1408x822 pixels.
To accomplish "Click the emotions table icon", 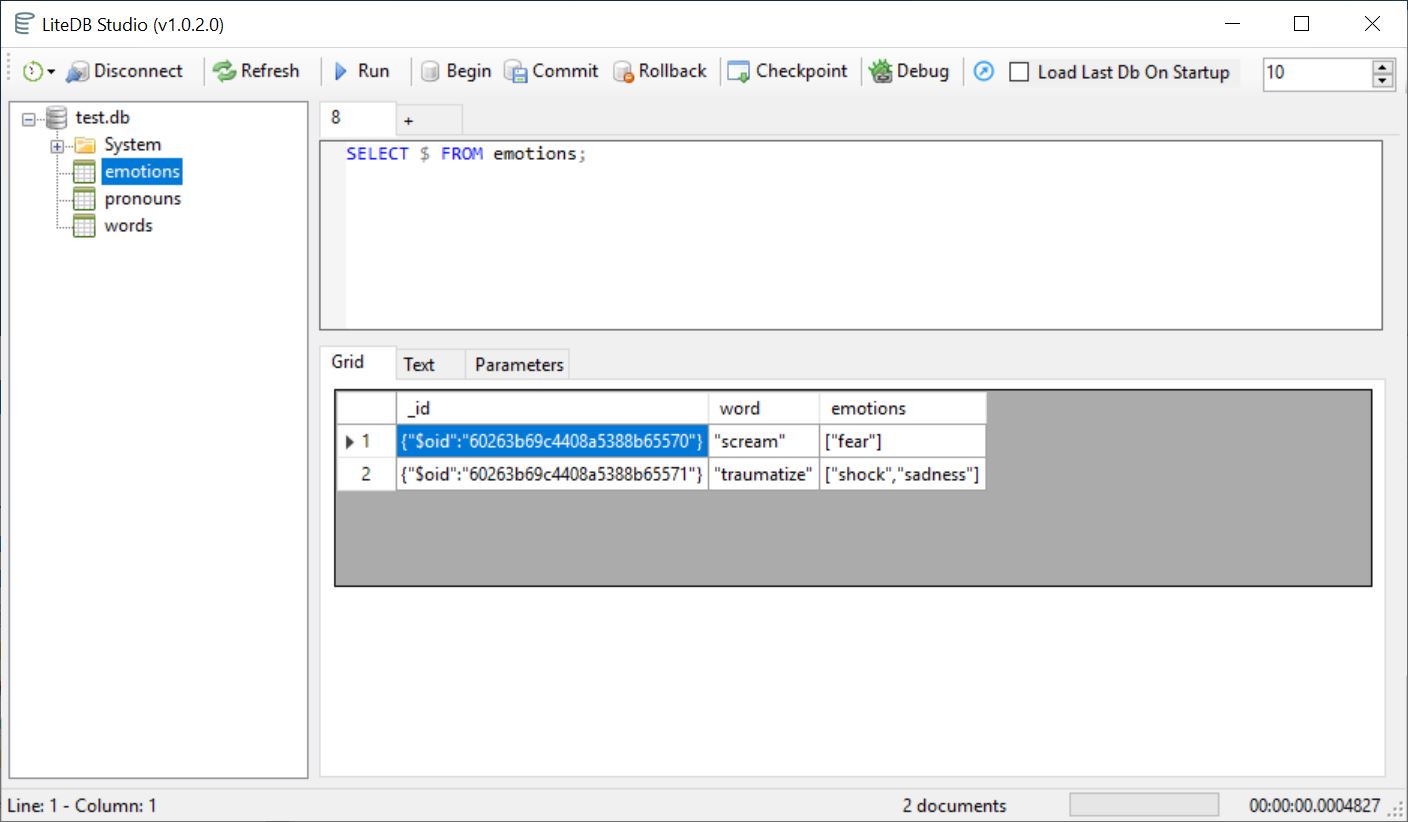I will pyautogui.click(x=85, y=172).
